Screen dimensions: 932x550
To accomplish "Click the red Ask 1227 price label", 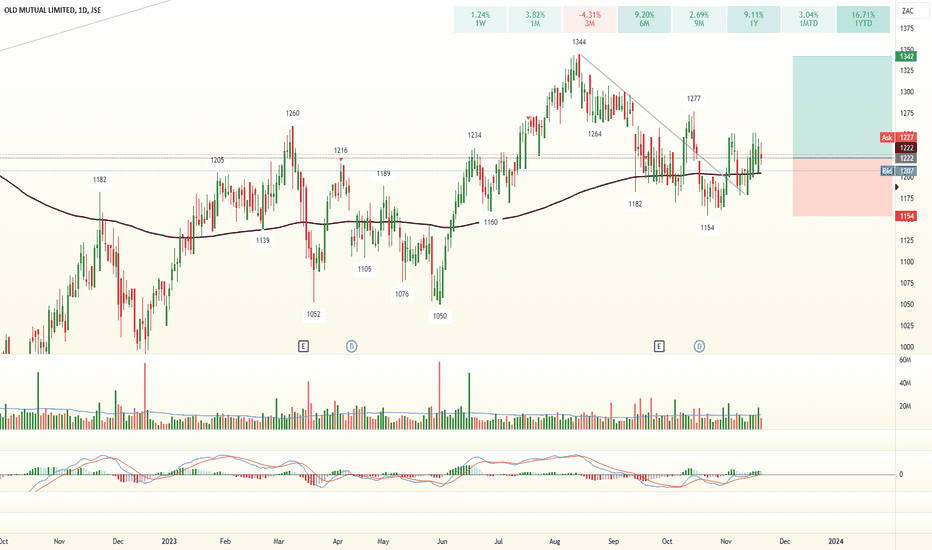I will point(898,137).
